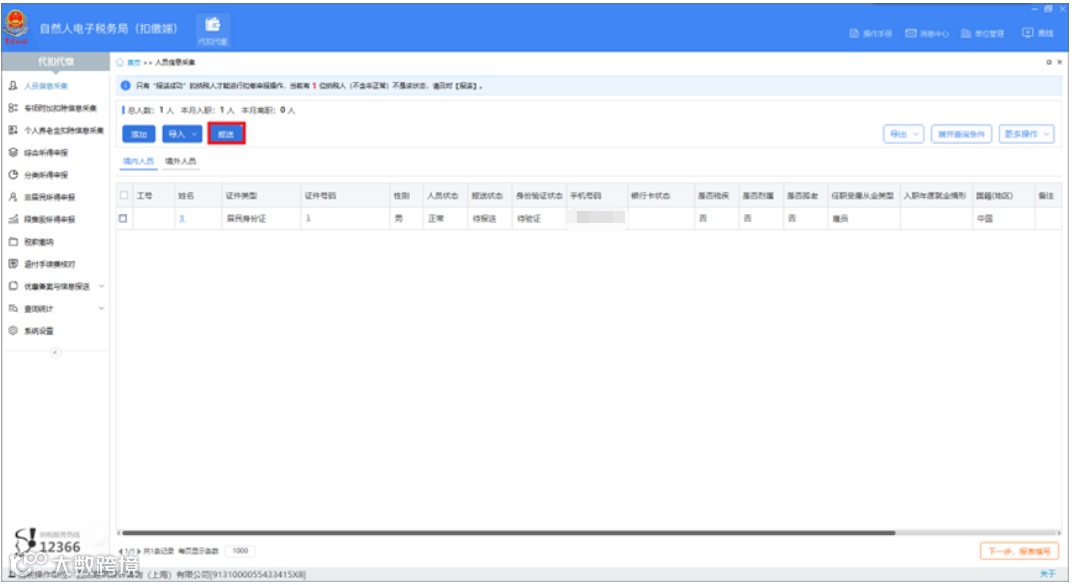Click the horizontal scrollbar under the table
The height and width of the screenshot is (585, 1072).
(x=508, y=532)
